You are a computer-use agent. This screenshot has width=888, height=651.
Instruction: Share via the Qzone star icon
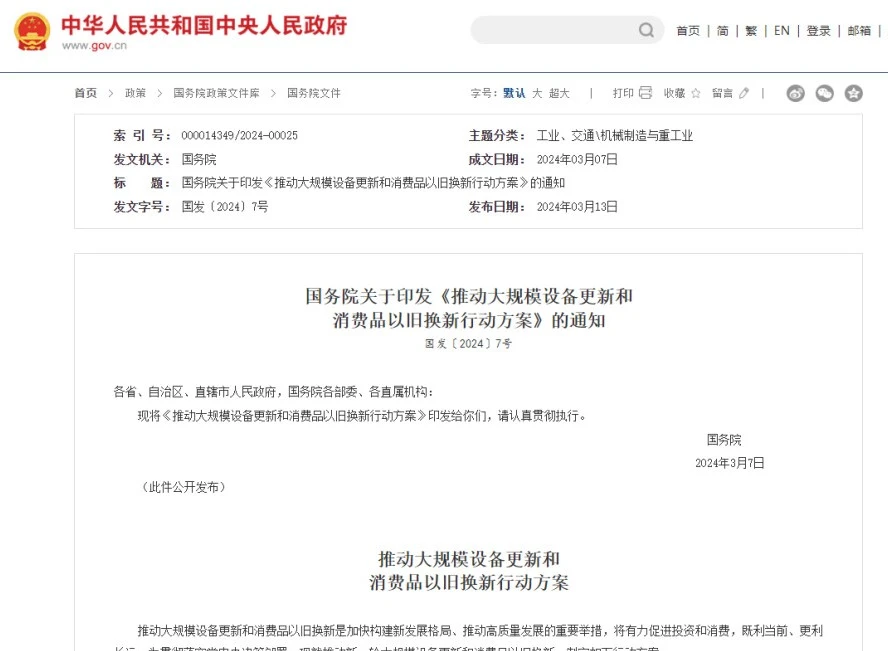point(853,93)
